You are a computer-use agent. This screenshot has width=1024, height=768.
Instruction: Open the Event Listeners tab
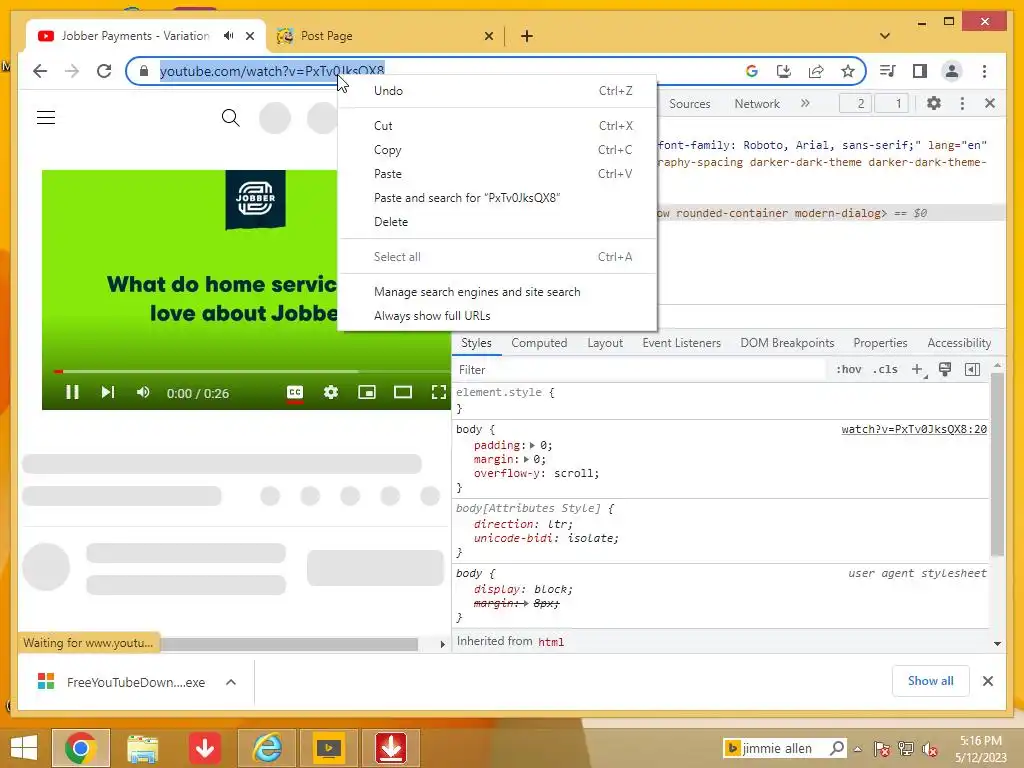[x=681, y=343]
